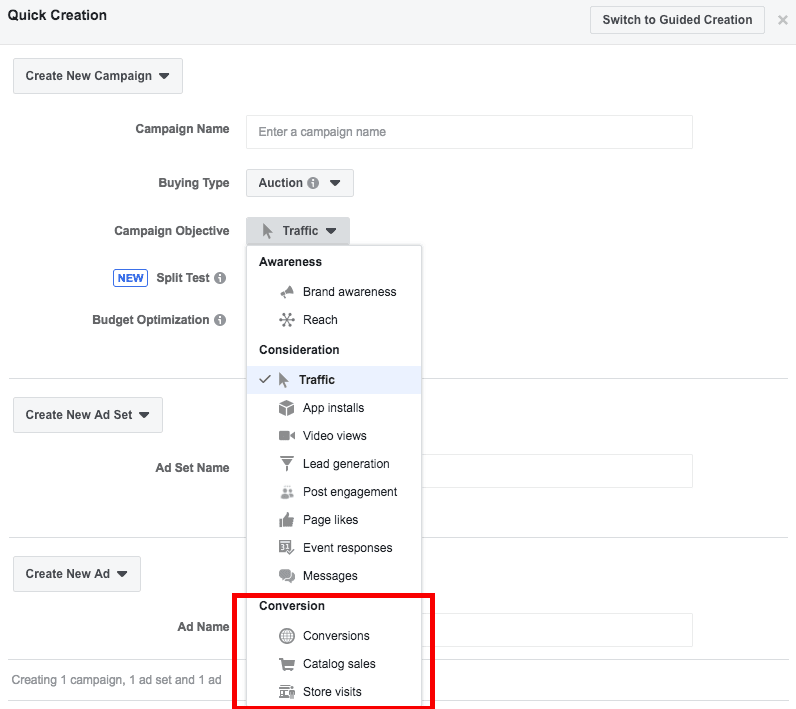The width and height of the screenshot is (796, 709).
Task: Open the Create New Campaign dropdown
Action: (97, 76)
